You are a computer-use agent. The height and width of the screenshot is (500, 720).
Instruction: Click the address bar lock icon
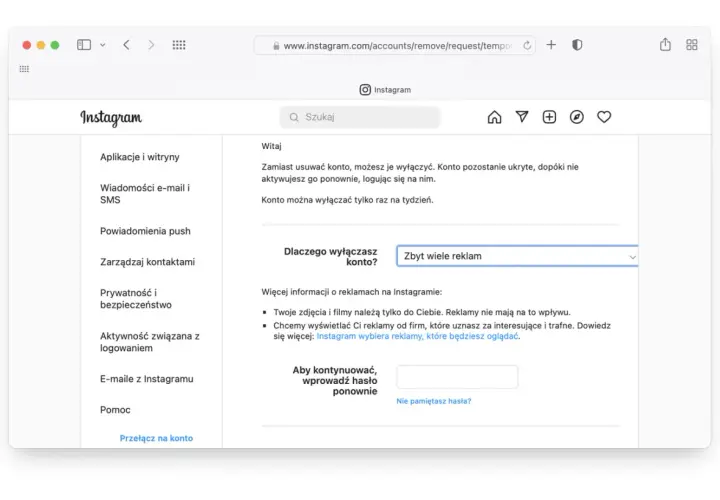point(276,46)
